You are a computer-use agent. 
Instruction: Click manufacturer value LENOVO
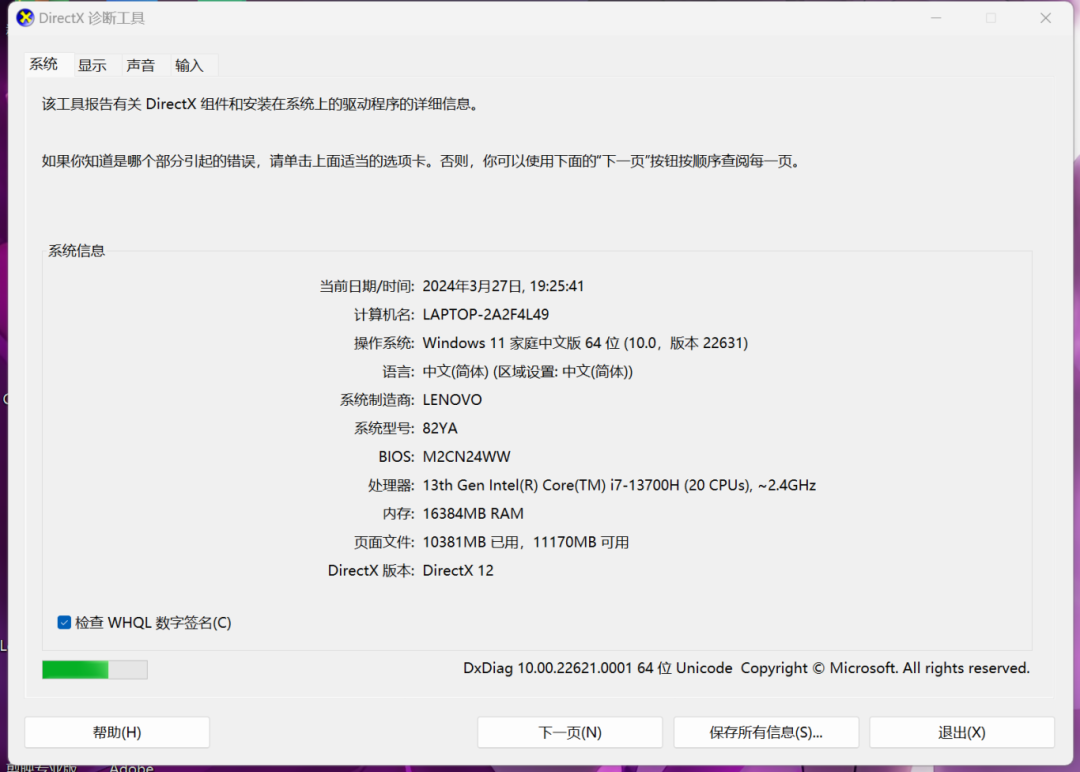click(453, 400)
